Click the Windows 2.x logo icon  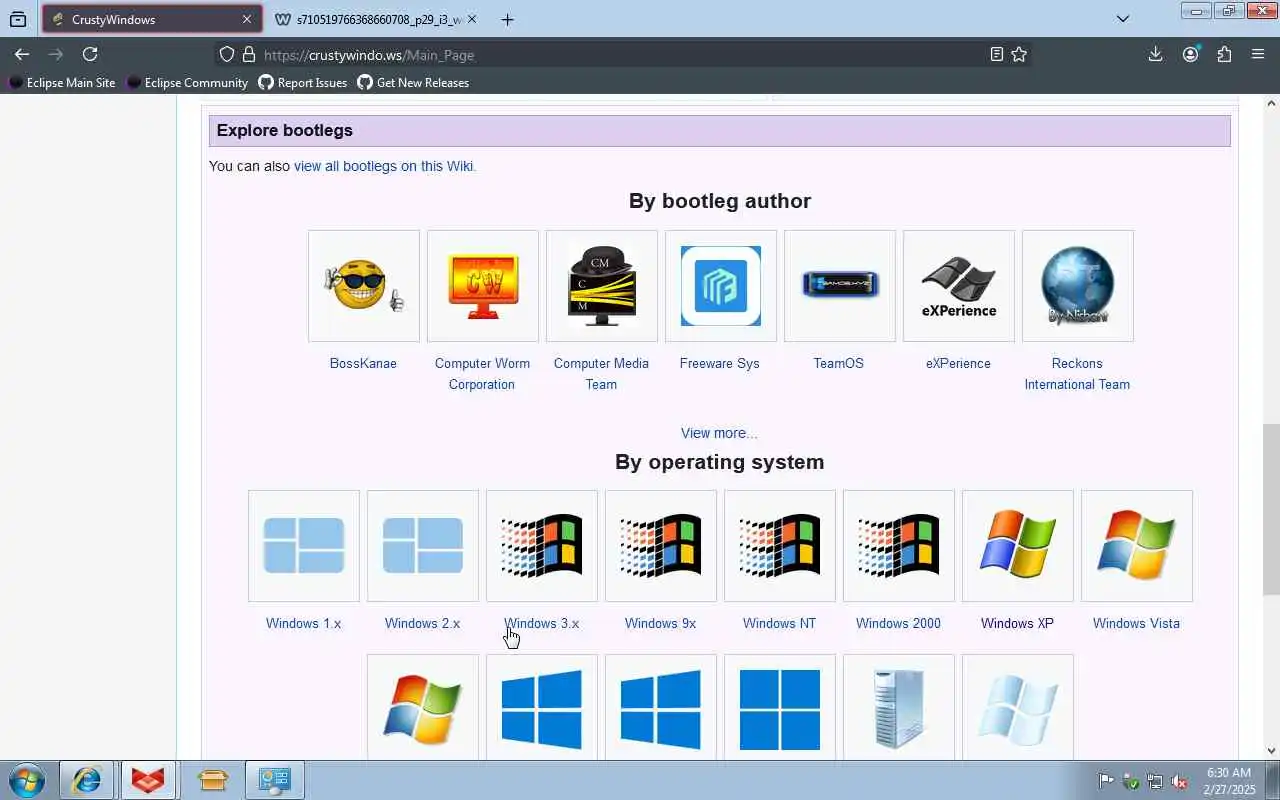(422, 546)
